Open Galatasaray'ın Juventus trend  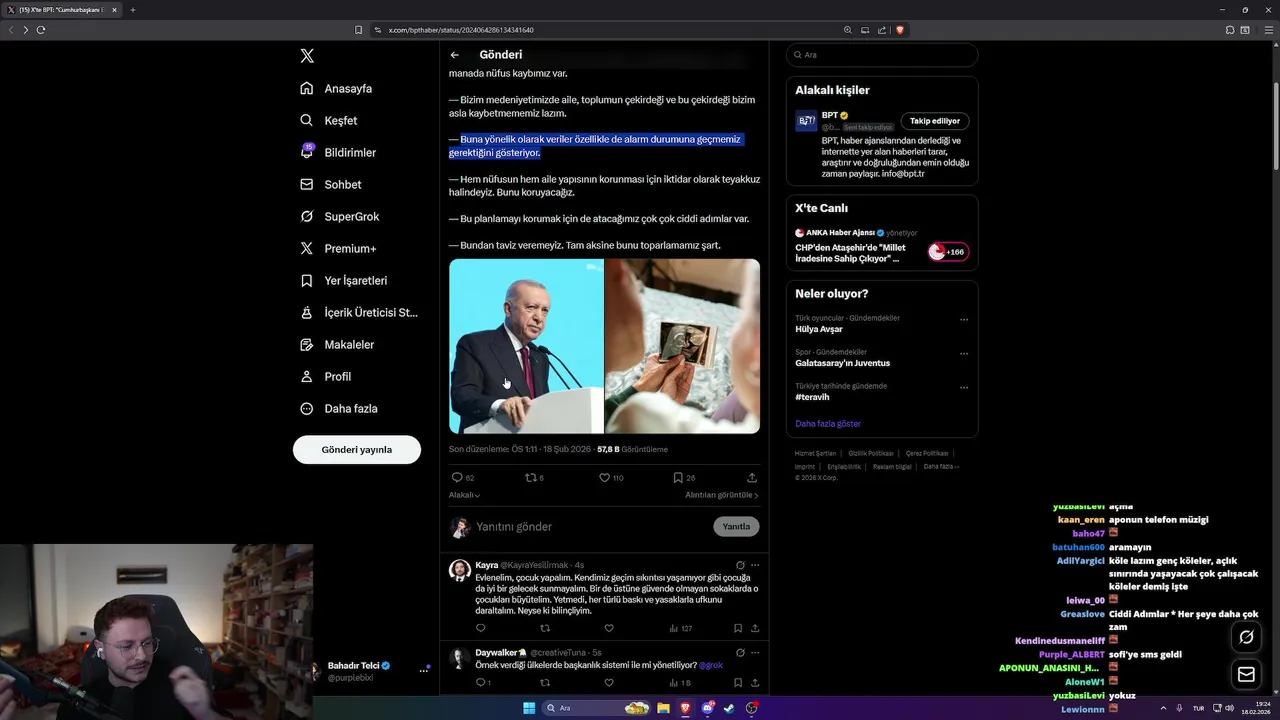(842, 363)
